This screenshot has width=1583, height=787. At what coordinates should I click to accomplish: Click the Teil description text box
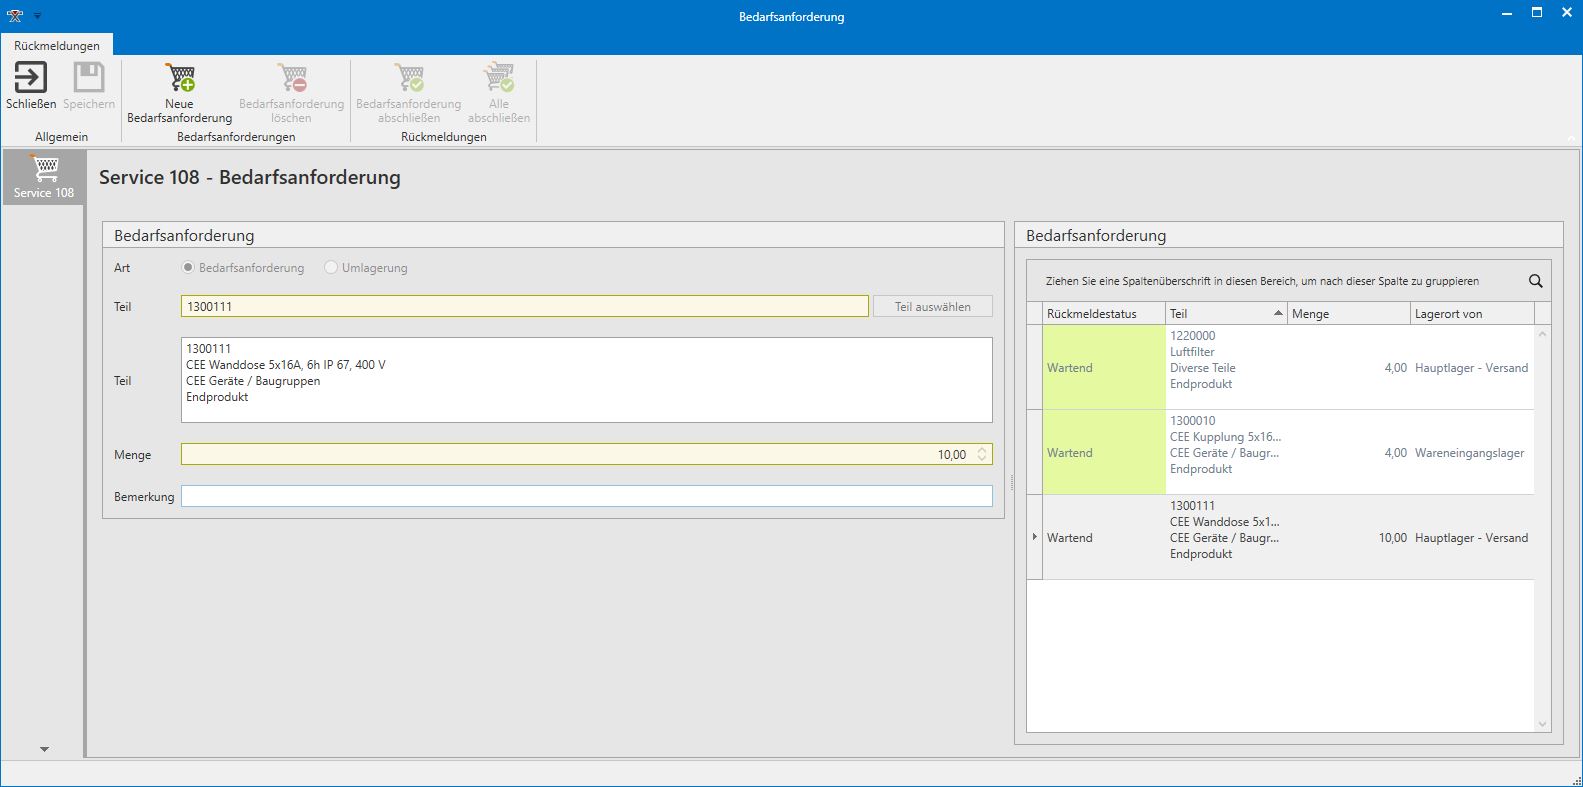pos(587,380)
